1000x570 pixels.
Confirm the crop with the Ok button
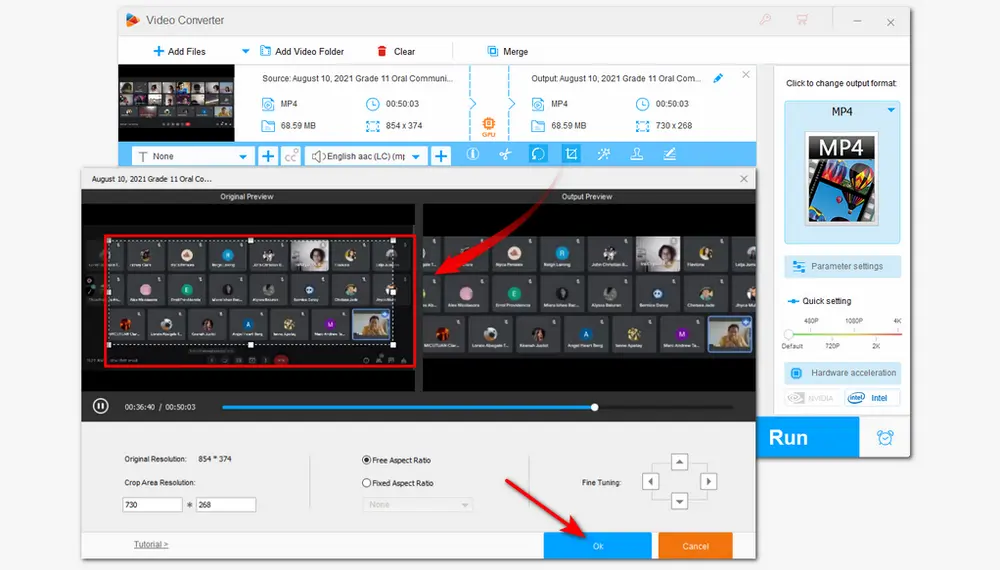point(597,546)
